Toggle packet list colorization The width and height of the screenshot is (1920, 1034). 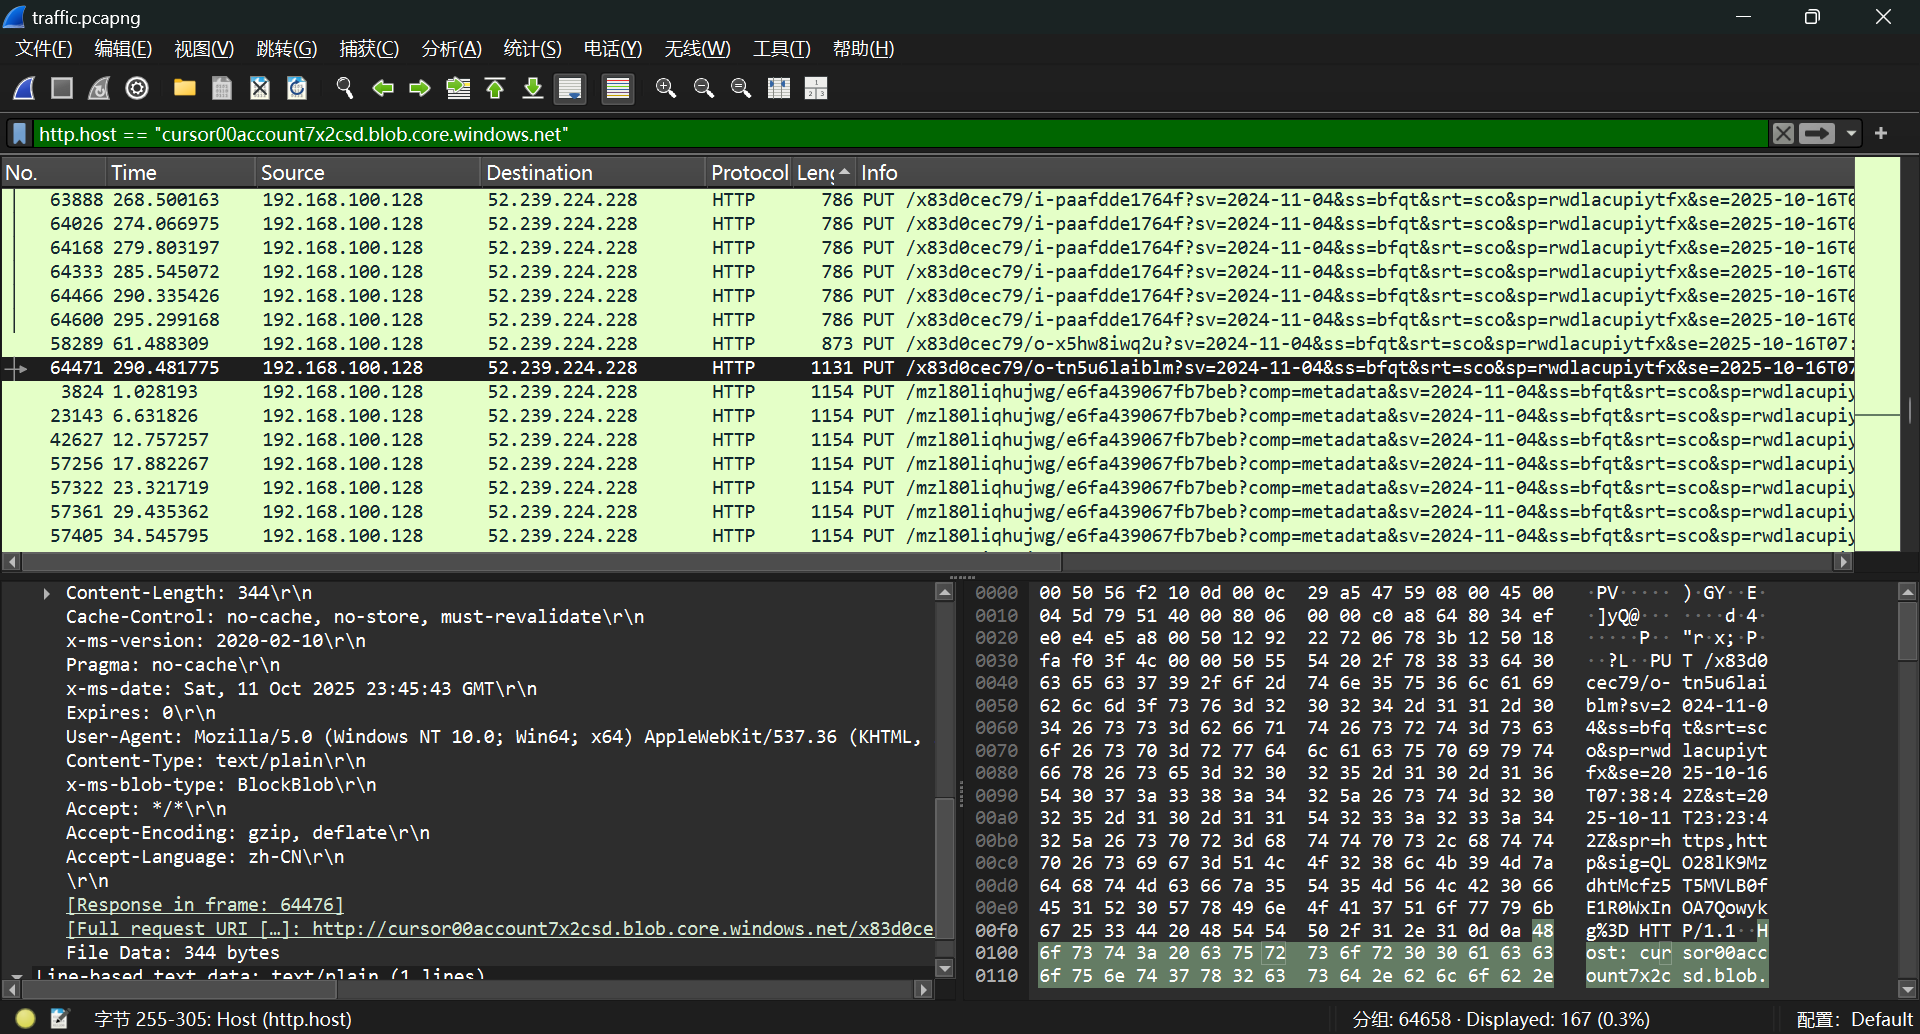click(618, 89)
